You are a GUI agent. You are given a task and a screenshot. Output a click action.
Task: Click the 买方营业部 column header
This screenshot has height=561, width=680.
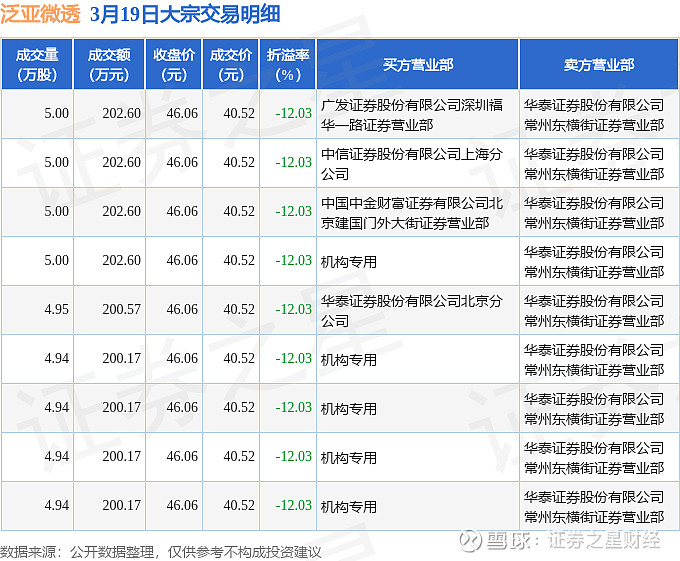coord(418,65)
